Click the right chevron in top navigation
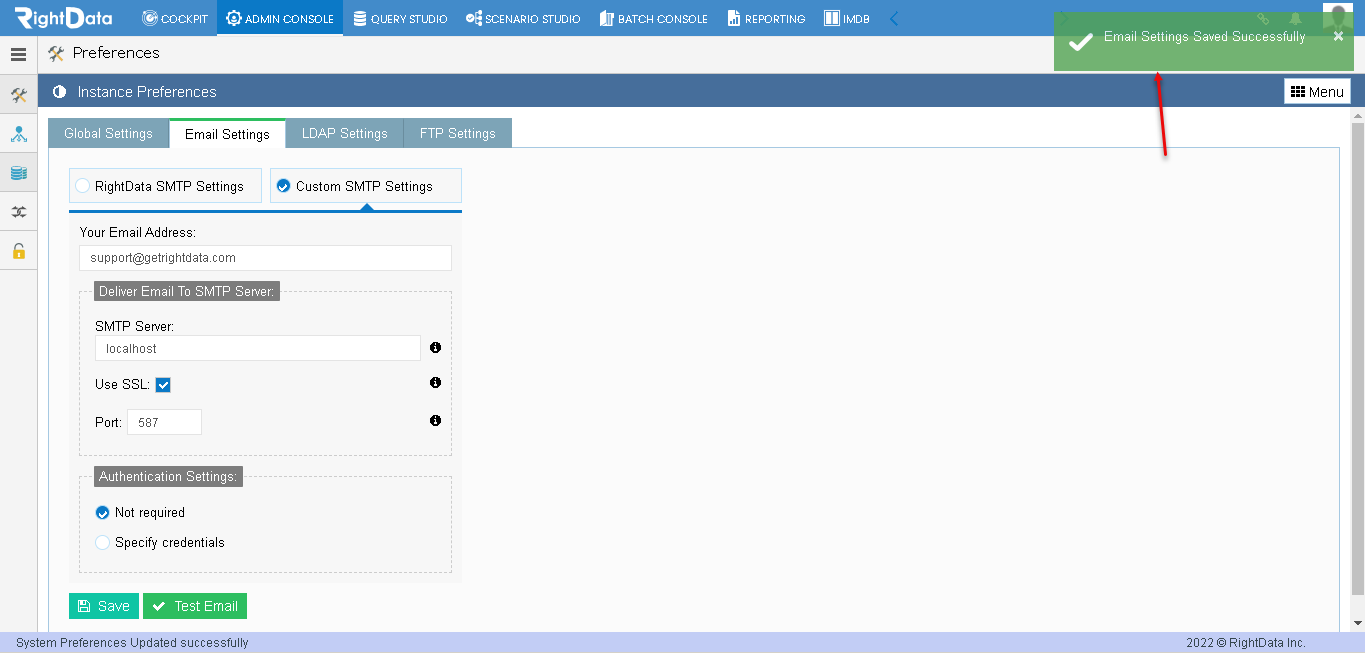Viewport: 1365px width, 653px height. (x=1064, y=18)
